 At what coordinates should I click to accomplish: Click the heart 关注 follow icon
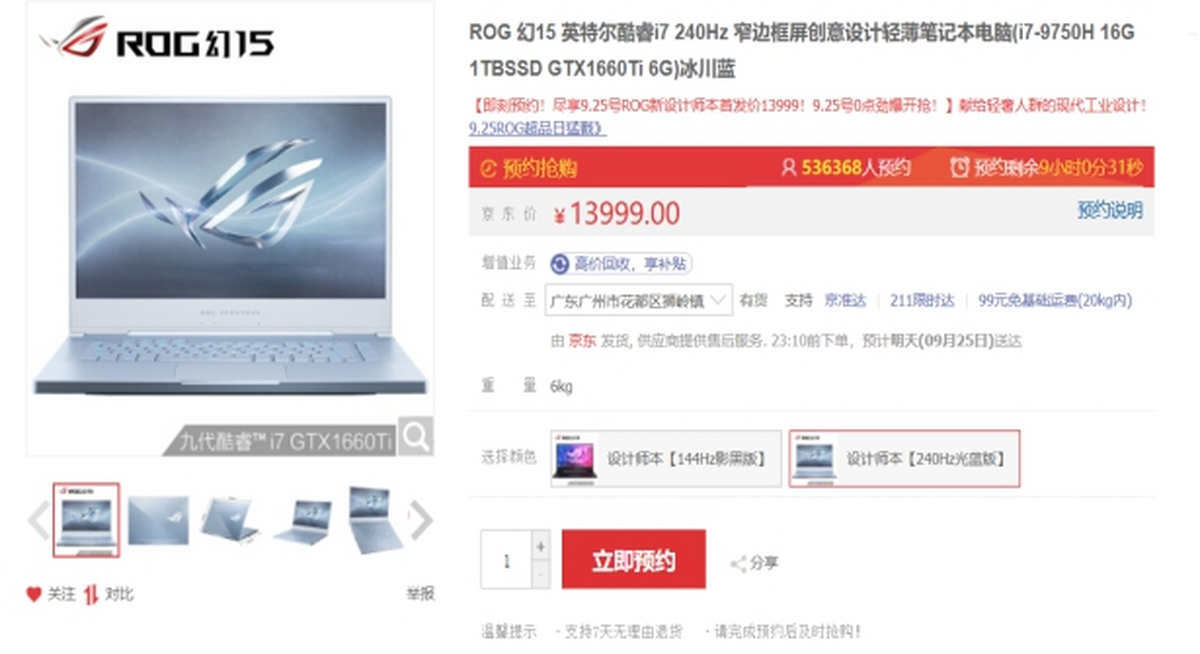pos(34,594)
